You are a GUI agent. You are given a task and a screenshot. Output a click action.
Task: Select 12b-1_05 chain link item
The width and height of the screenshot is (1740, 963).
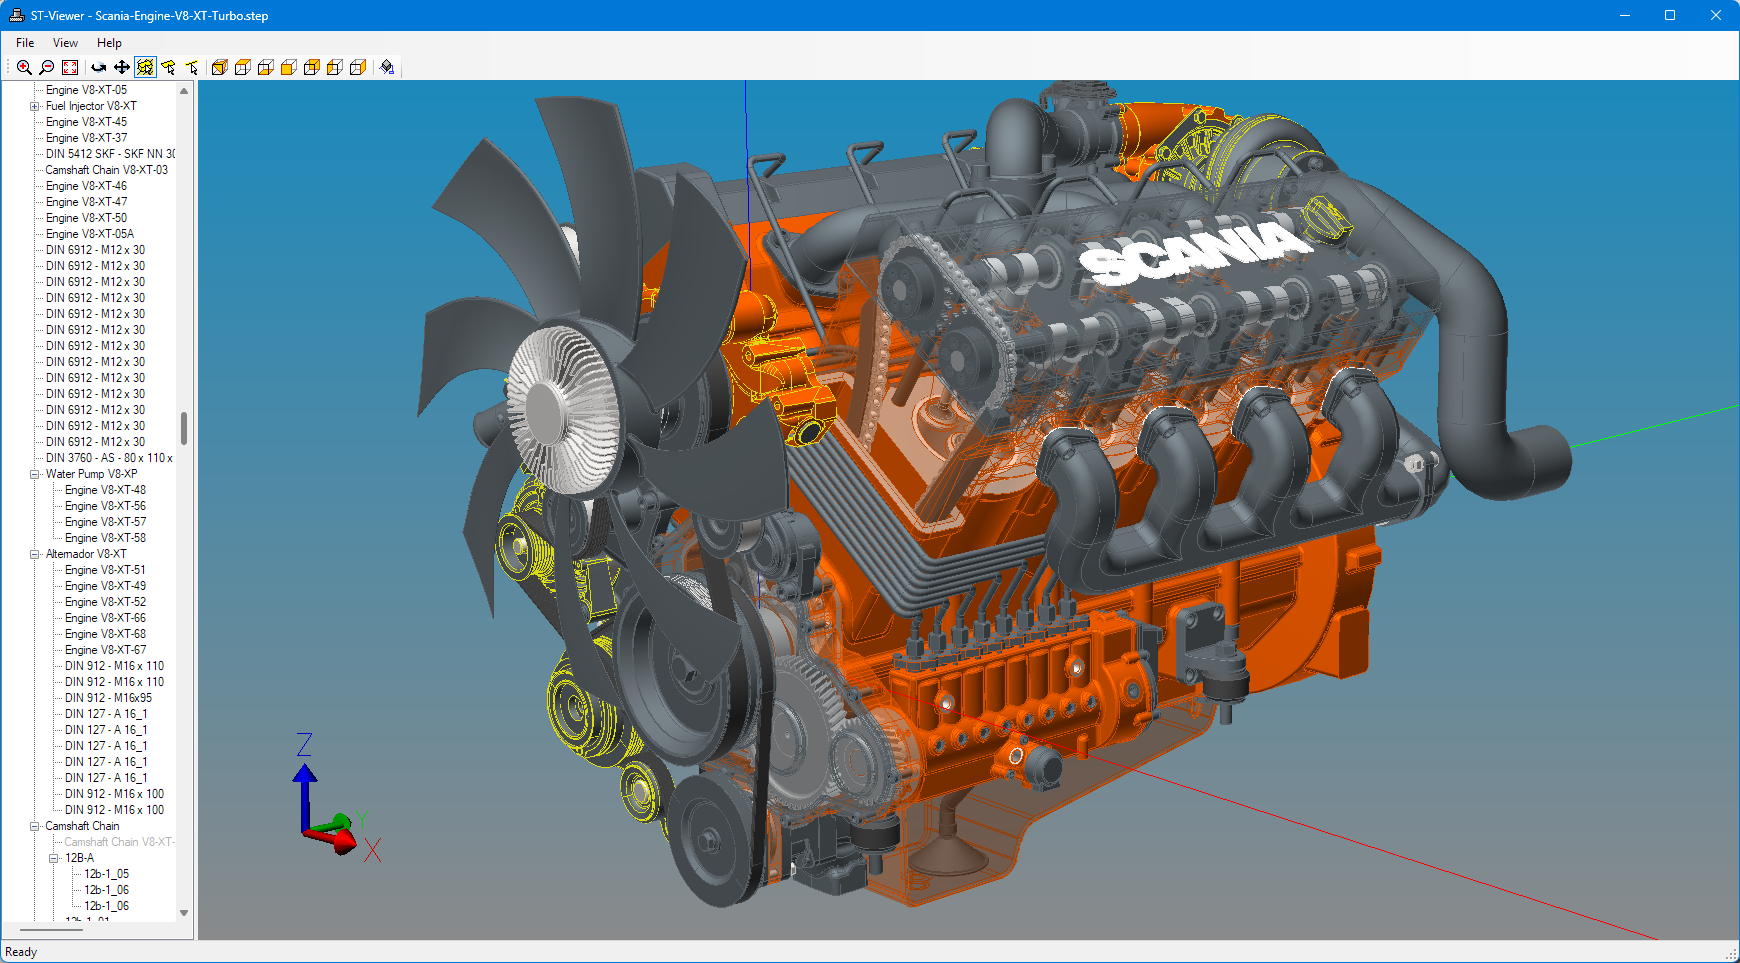point(106,874)
